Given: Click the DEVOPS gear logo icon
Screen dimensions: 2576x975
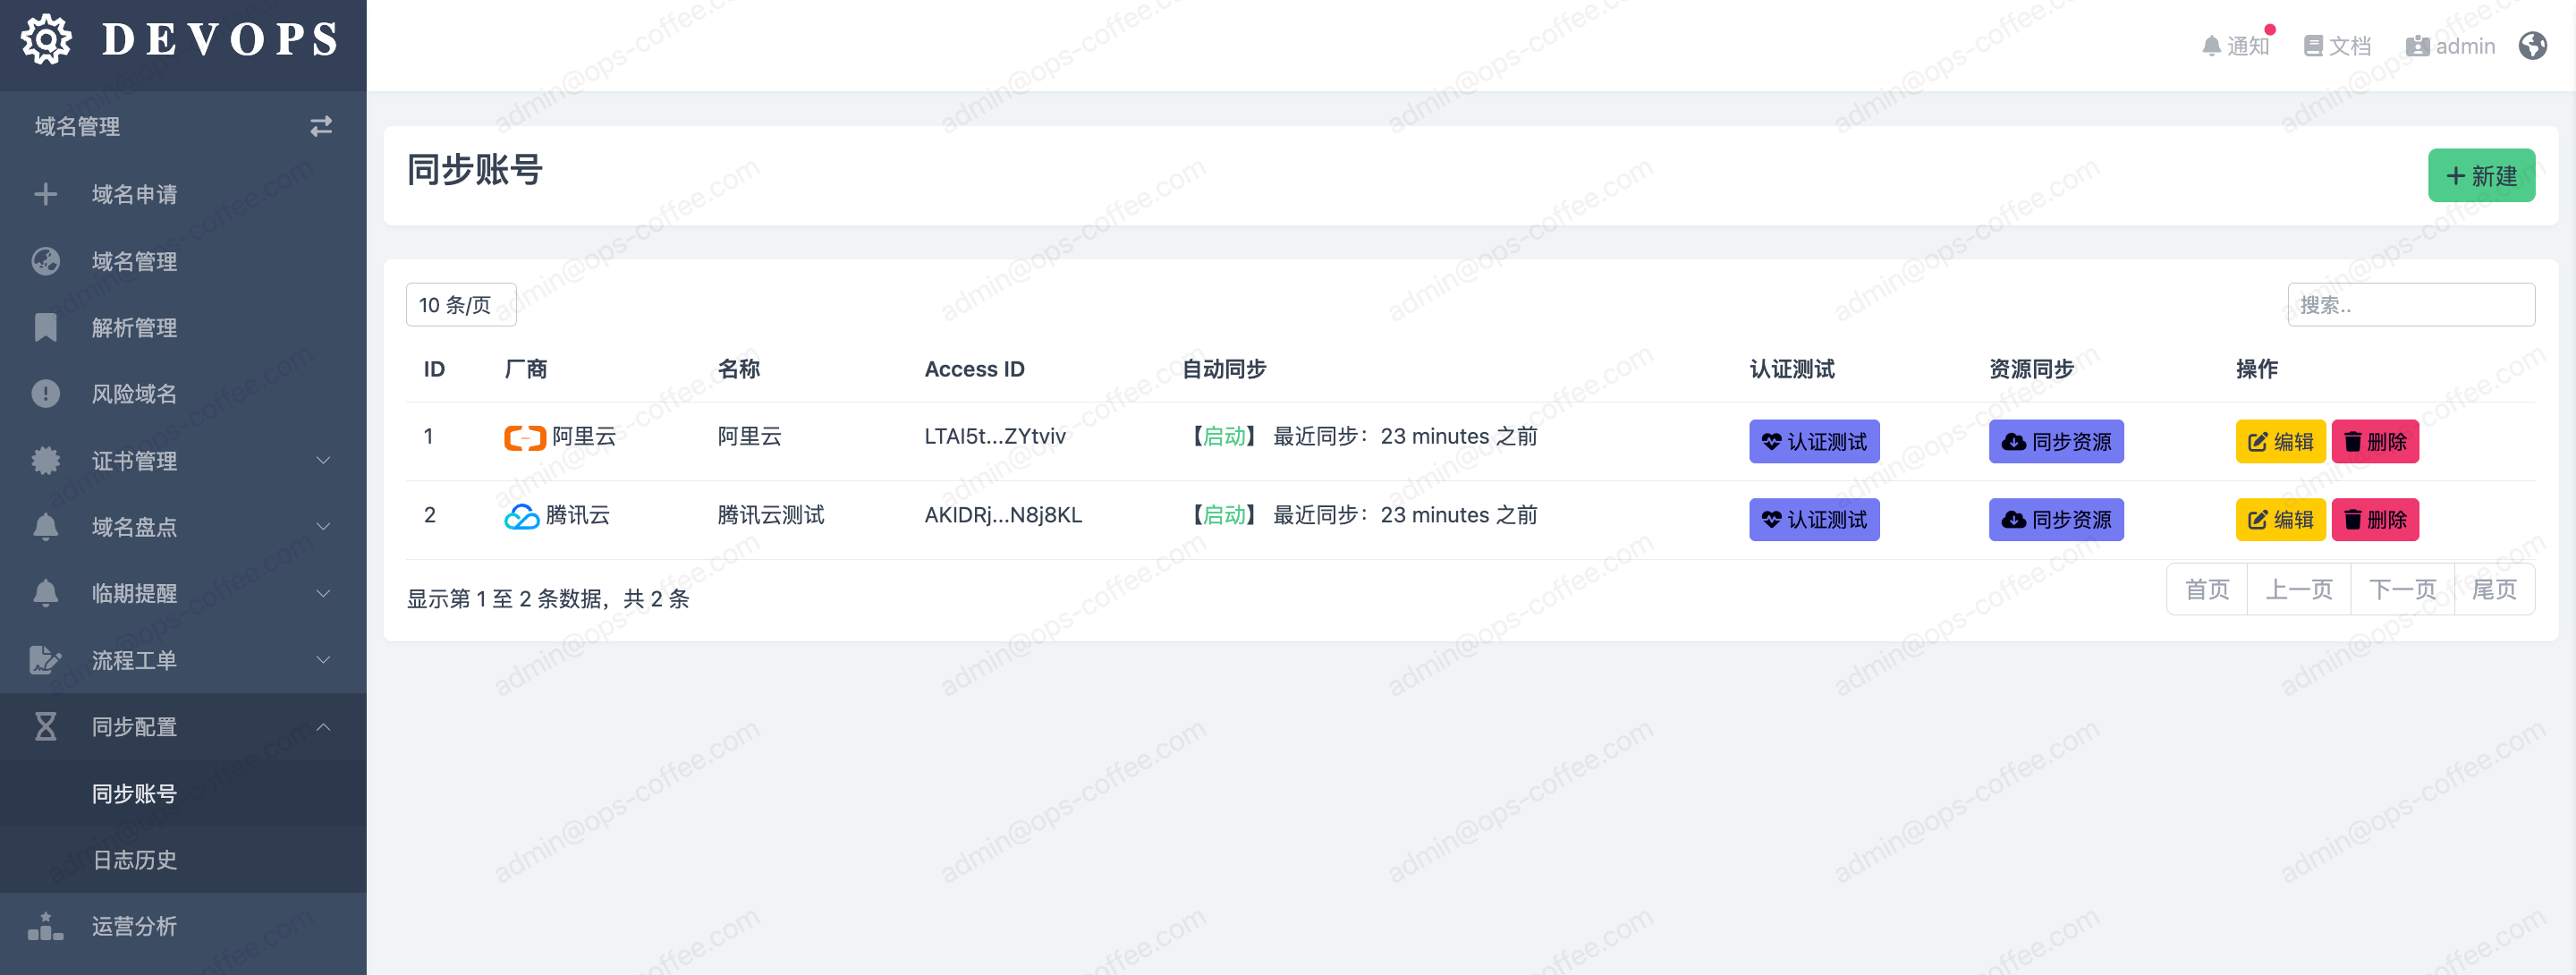Looking at the screenshot, I should (46, 40).
